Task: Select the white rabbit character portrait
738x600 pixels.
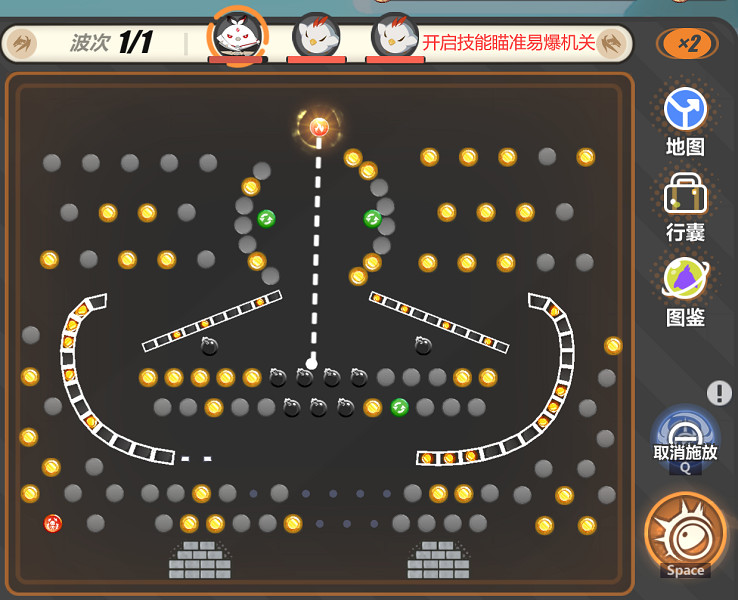Action: click(238, 37)
